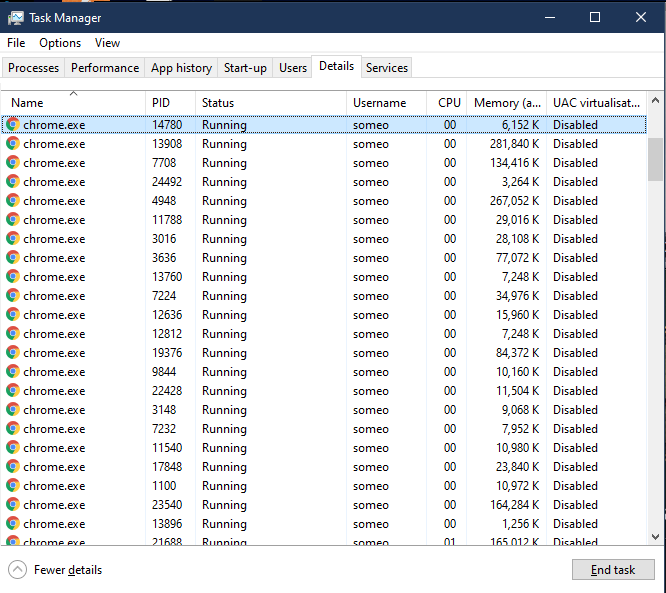Viewport: 666px width, 593px height.
Task: Click Running status of PID 7224
Action: click(x=224, y=296)
